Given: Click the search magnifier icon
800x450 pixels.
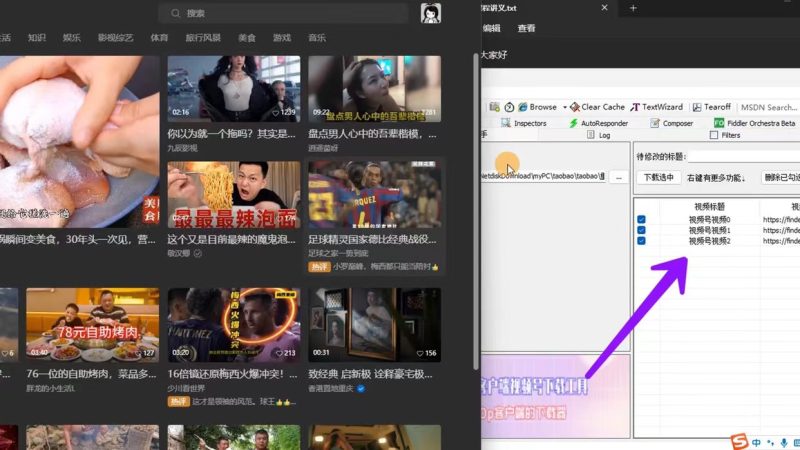Looking at the screenshot, I should [x=176, y=13].
